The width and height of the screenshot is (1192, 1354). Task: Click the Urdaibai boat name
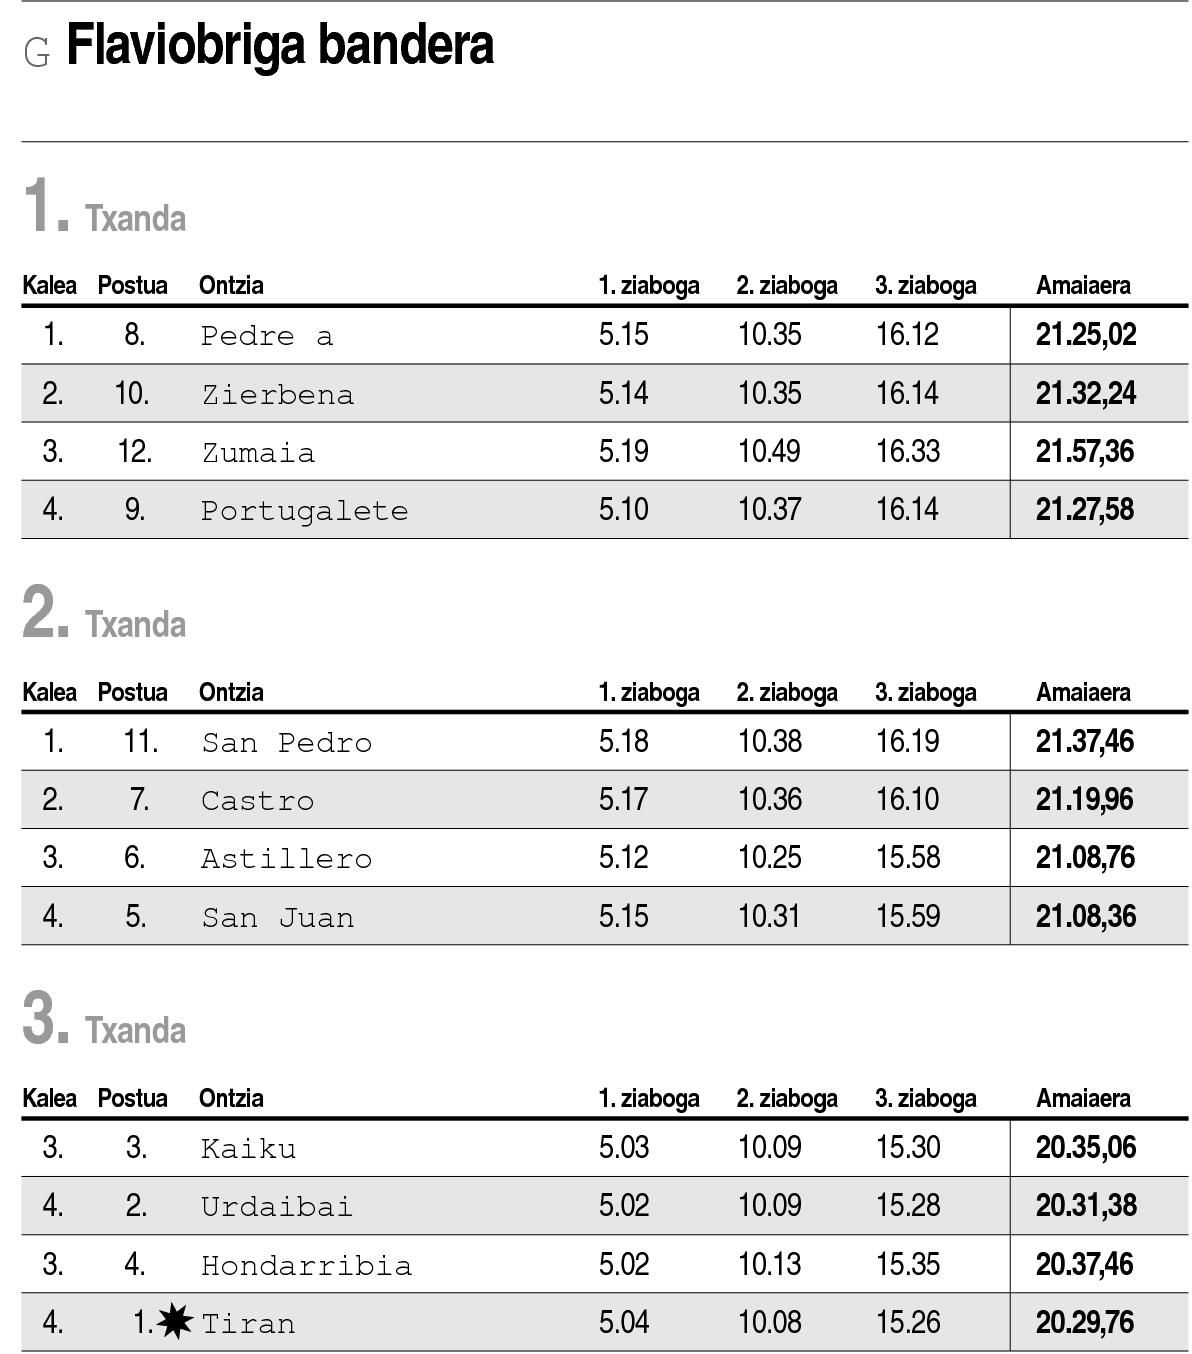pyautogui.click(x=277, y=1206)
